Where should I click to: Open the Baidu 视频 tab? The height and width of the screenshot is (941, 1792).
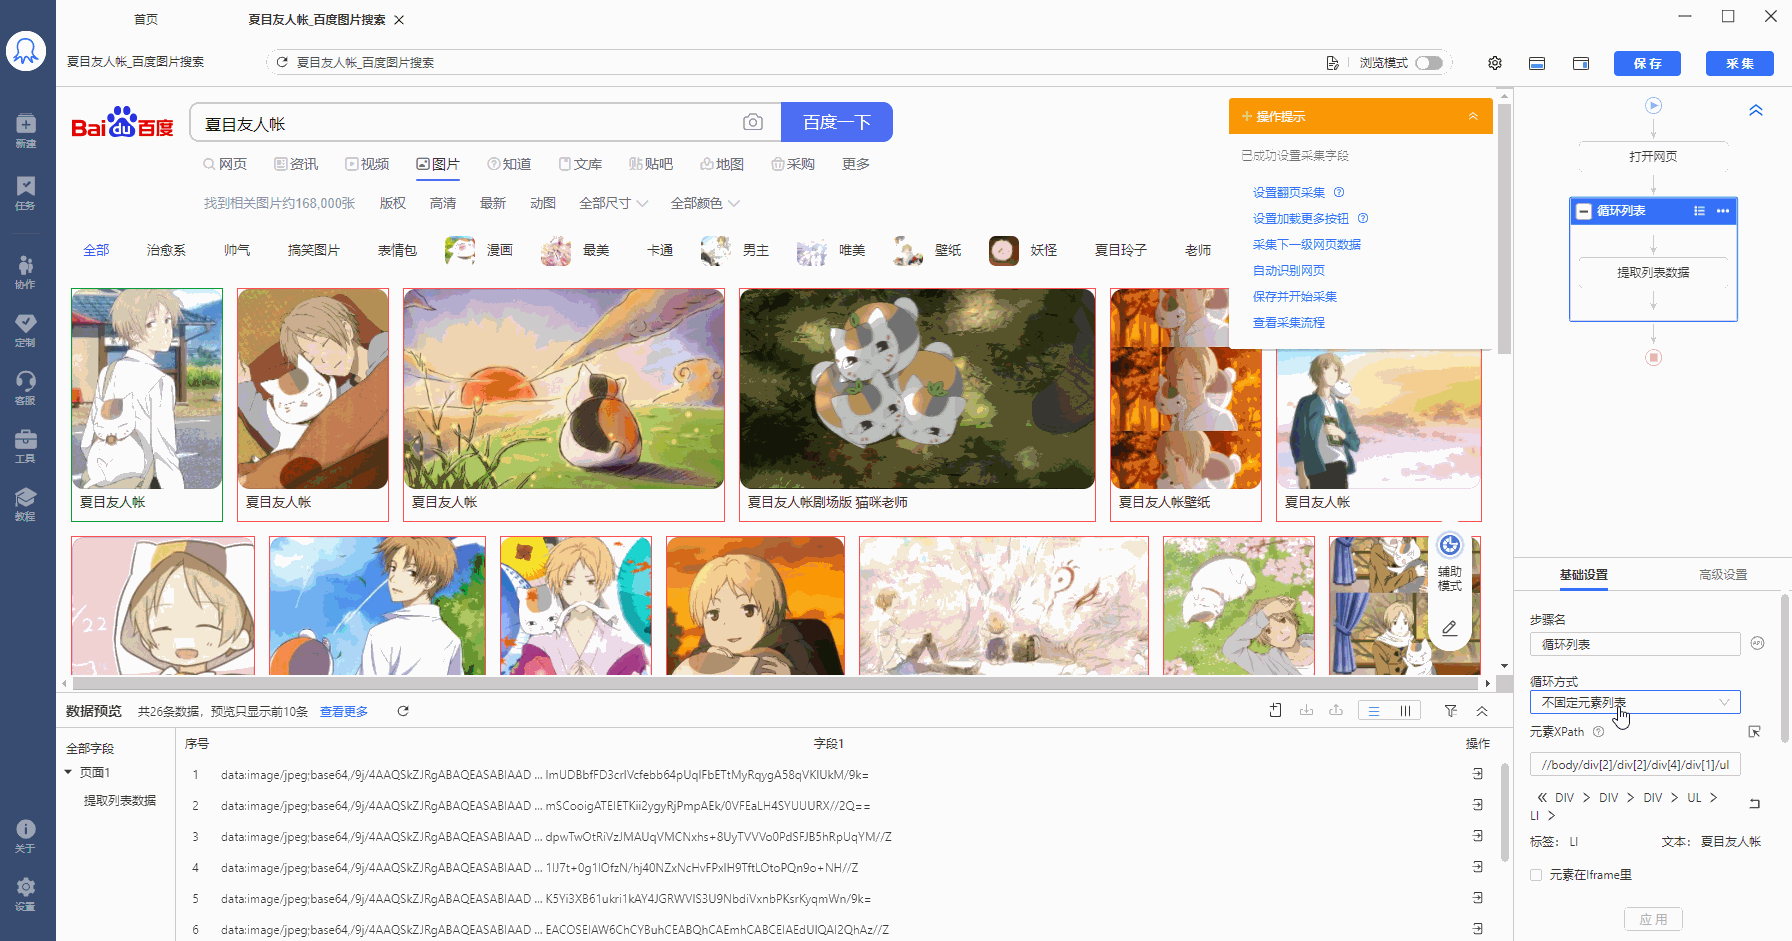(367, 164)
